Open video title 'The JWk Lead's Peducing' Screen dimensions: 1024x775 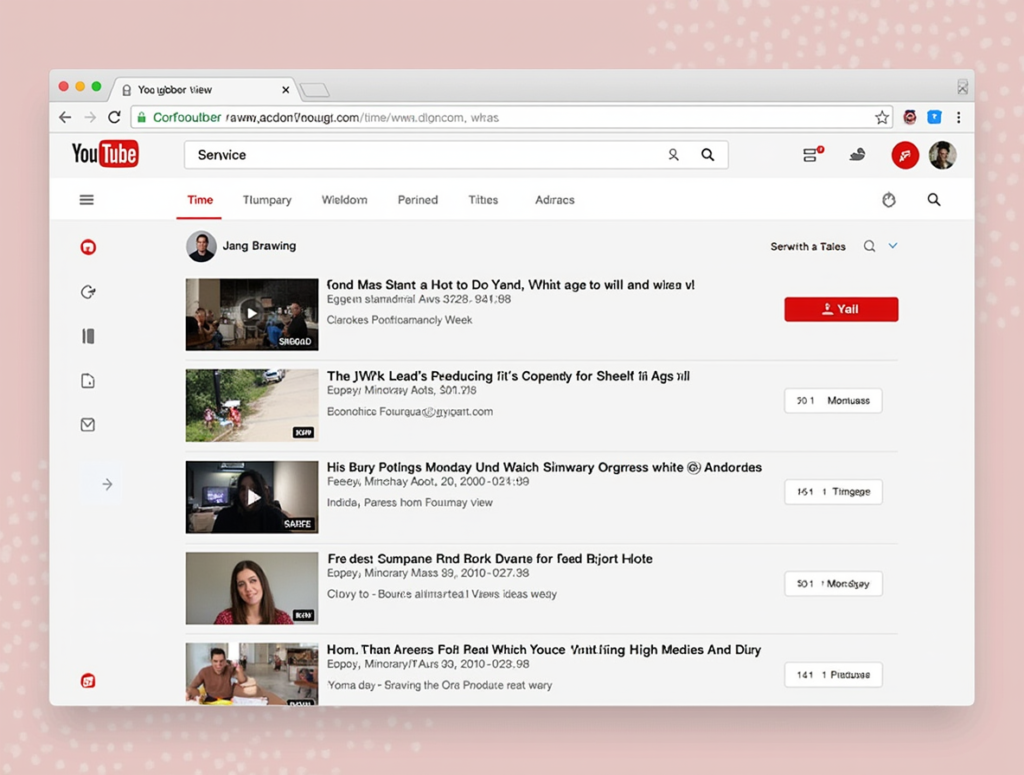coord(508,376)
